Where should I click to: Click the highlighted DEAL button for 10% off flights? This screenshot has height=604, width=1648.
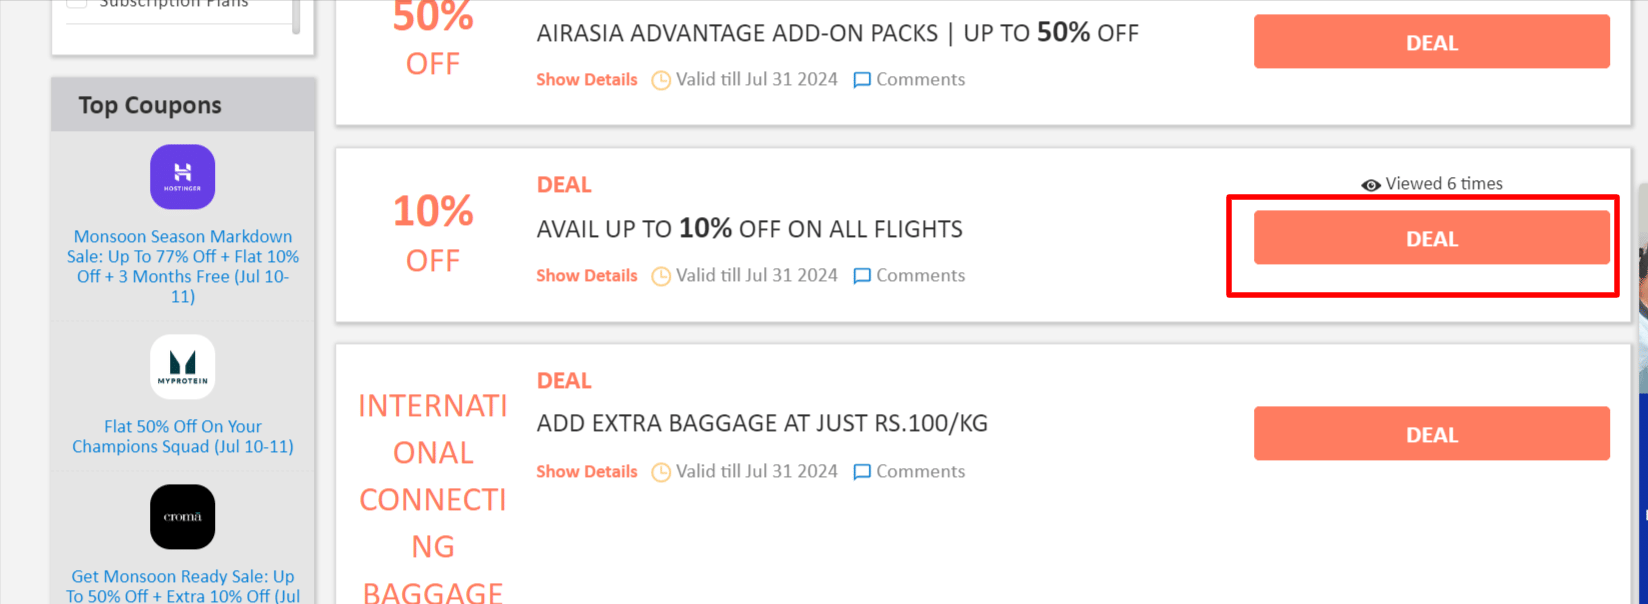tap(1431, 239)
